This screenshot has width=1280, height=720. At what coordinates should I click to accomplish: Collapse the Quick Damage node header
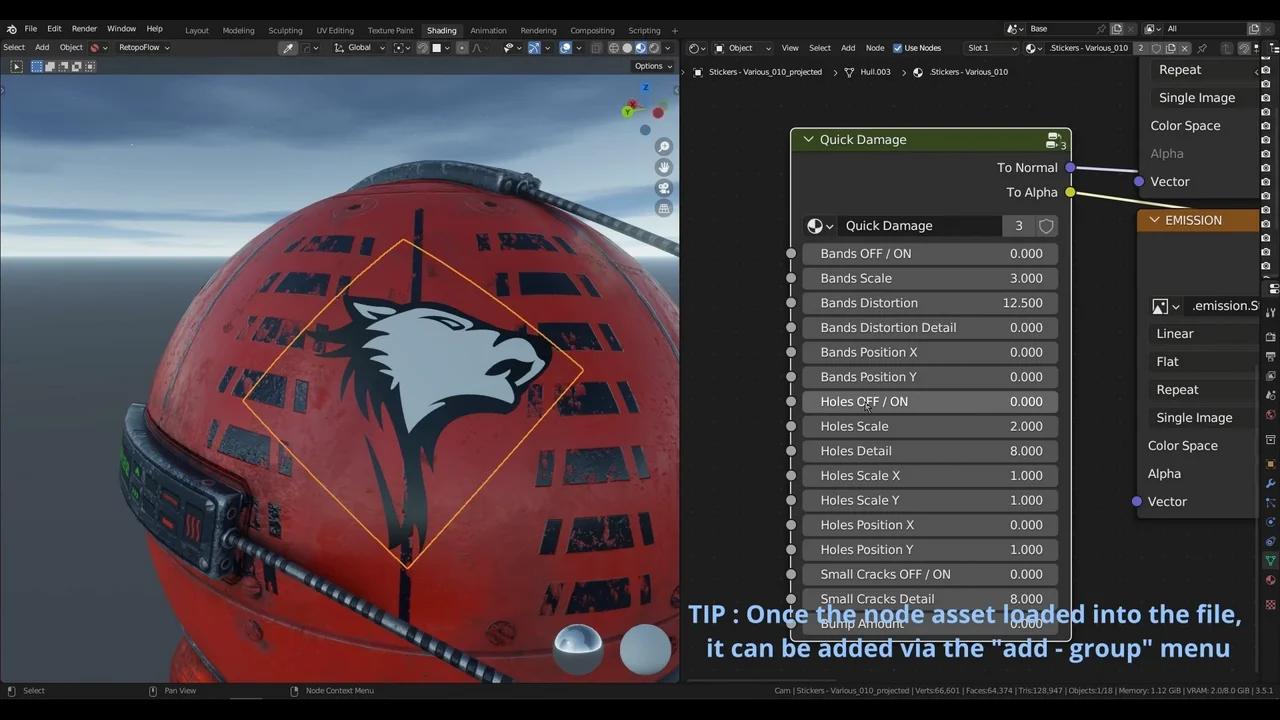click(808, 139)
